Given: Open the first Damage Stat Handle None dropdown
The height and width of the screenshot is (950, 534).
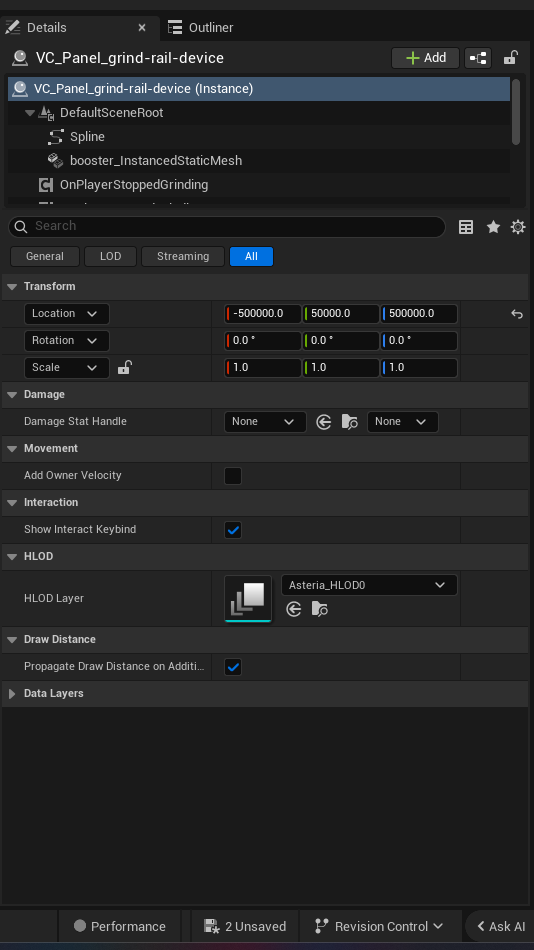Looking at the screenshot, I should 265,422.
